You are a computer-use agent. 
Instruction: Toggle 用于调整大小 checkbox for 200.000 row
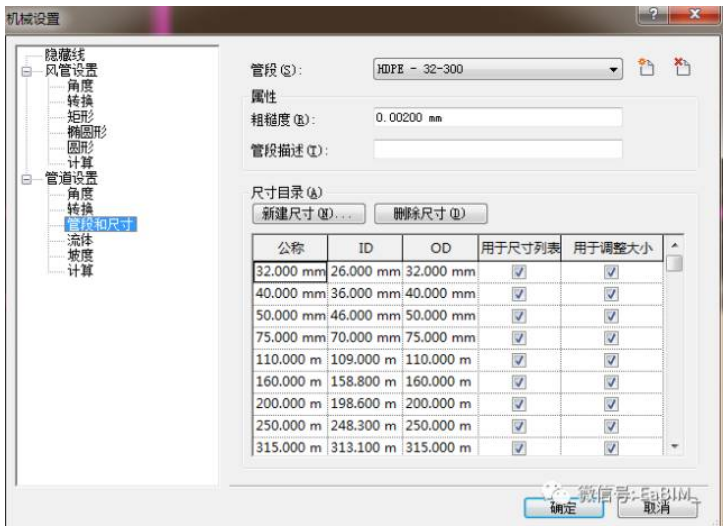pyautogui.click(x=612, y=404)
